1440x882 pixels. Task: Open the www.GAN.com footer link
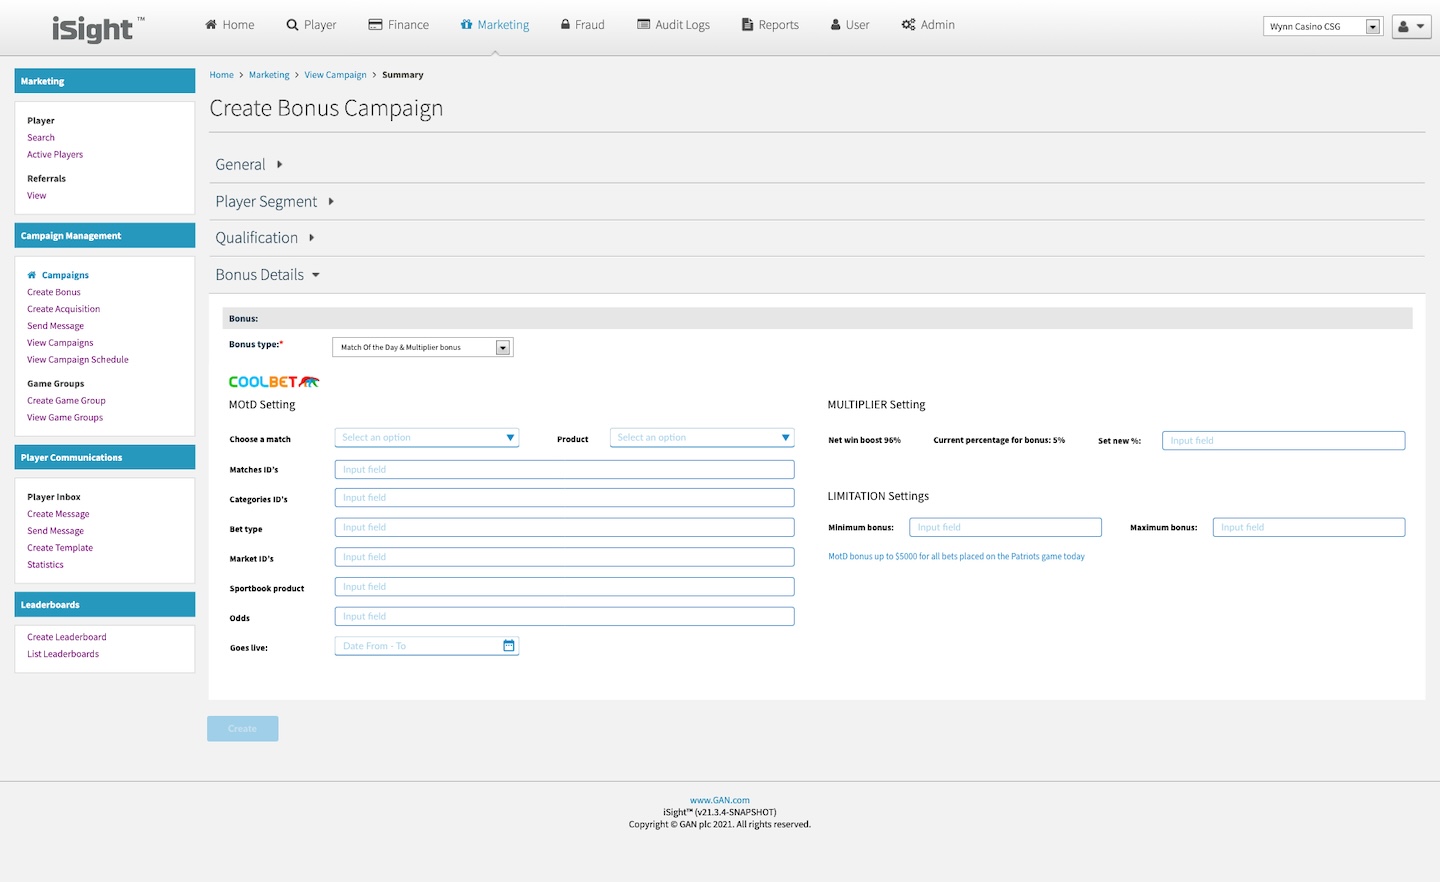(x=719, y=800)
